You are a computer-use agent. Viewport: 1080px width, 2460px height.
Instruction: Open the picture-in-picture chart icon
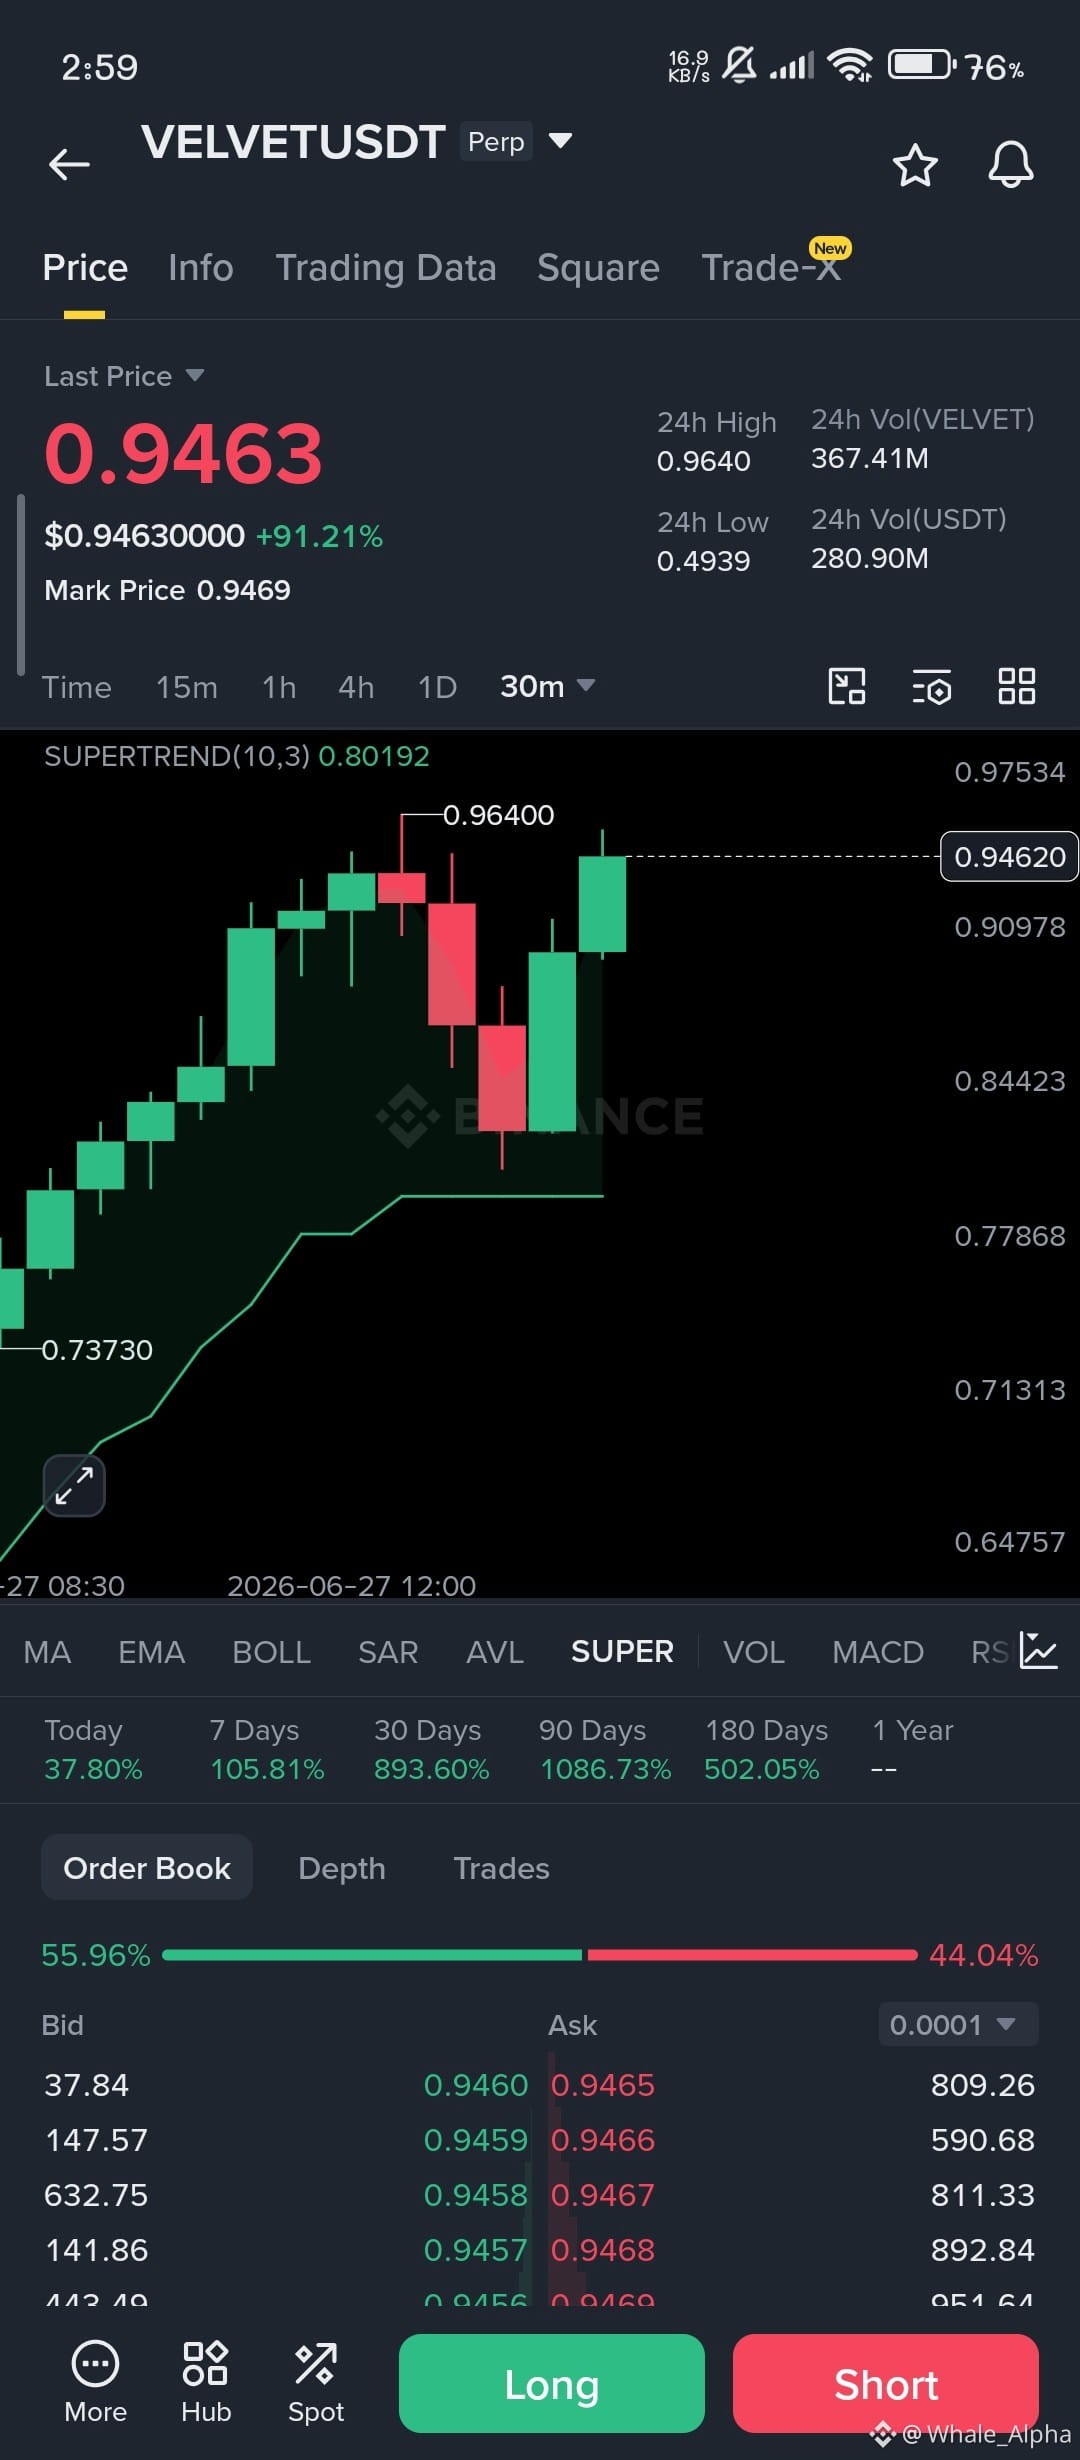[847, 687]
